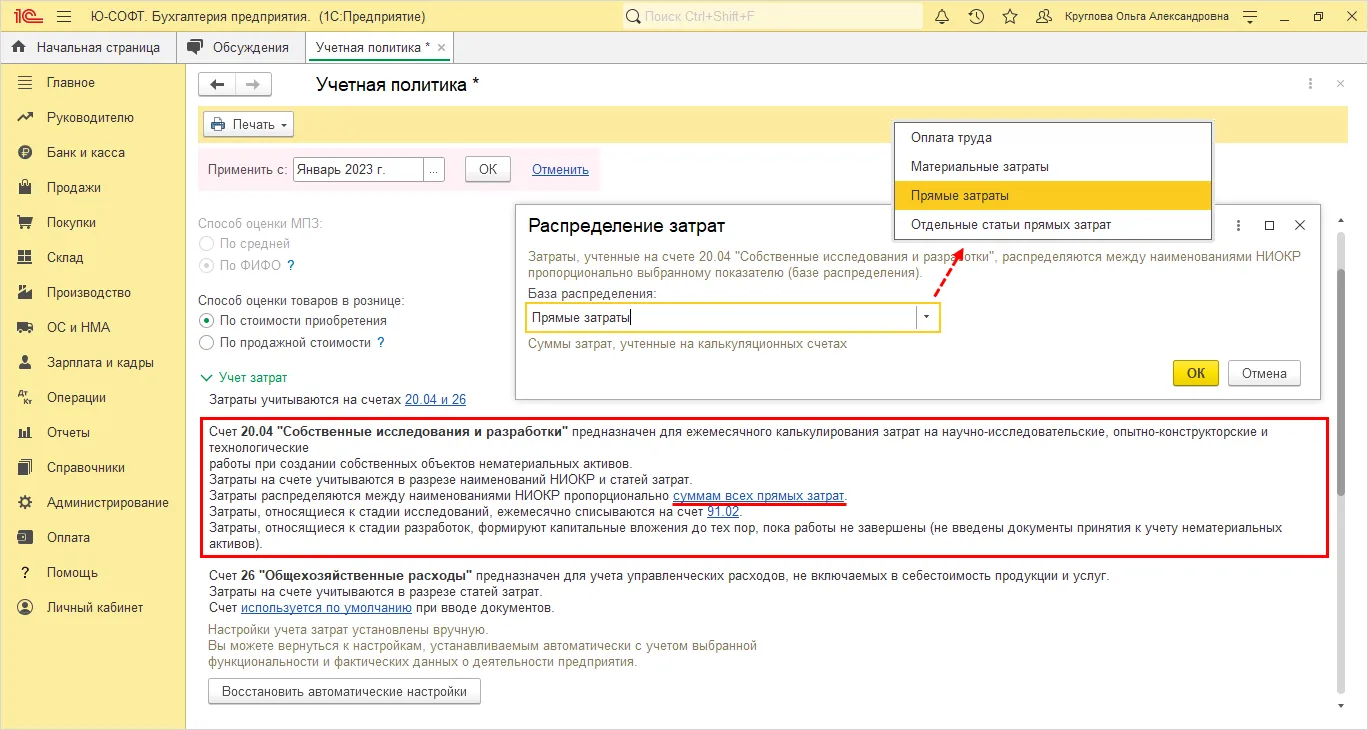1368x730 pixels.
Task: Open the hamburger functions menu
Action: pyautogui.click(x=64, y=17)
